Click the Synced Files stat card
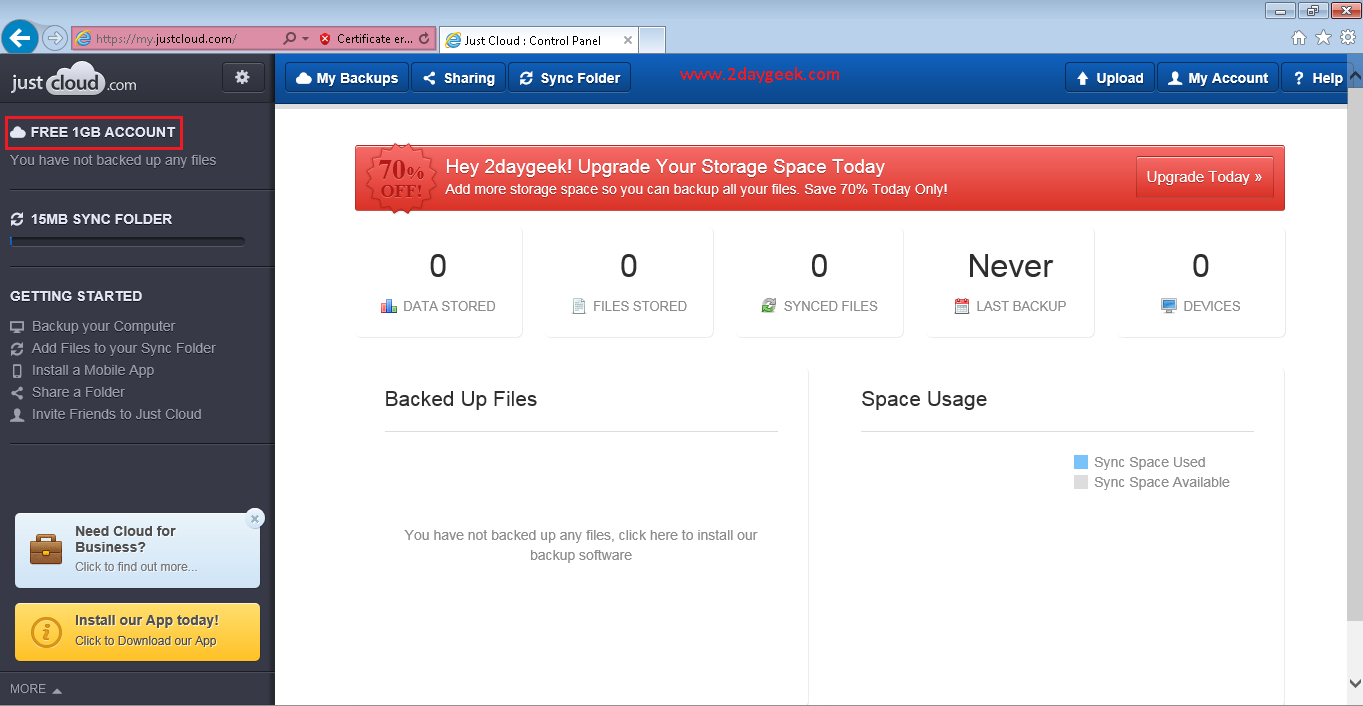 coord(819,283)
